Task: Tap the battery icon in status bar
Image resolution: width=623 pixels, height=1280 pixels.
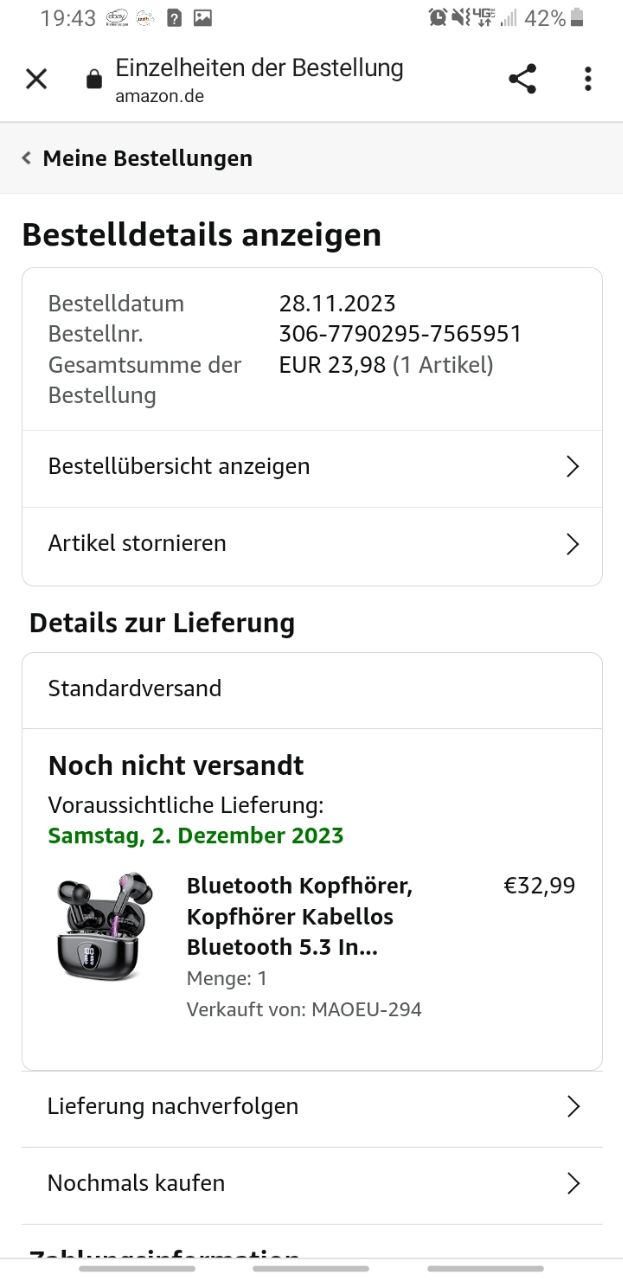Action: tap(577, 17)
